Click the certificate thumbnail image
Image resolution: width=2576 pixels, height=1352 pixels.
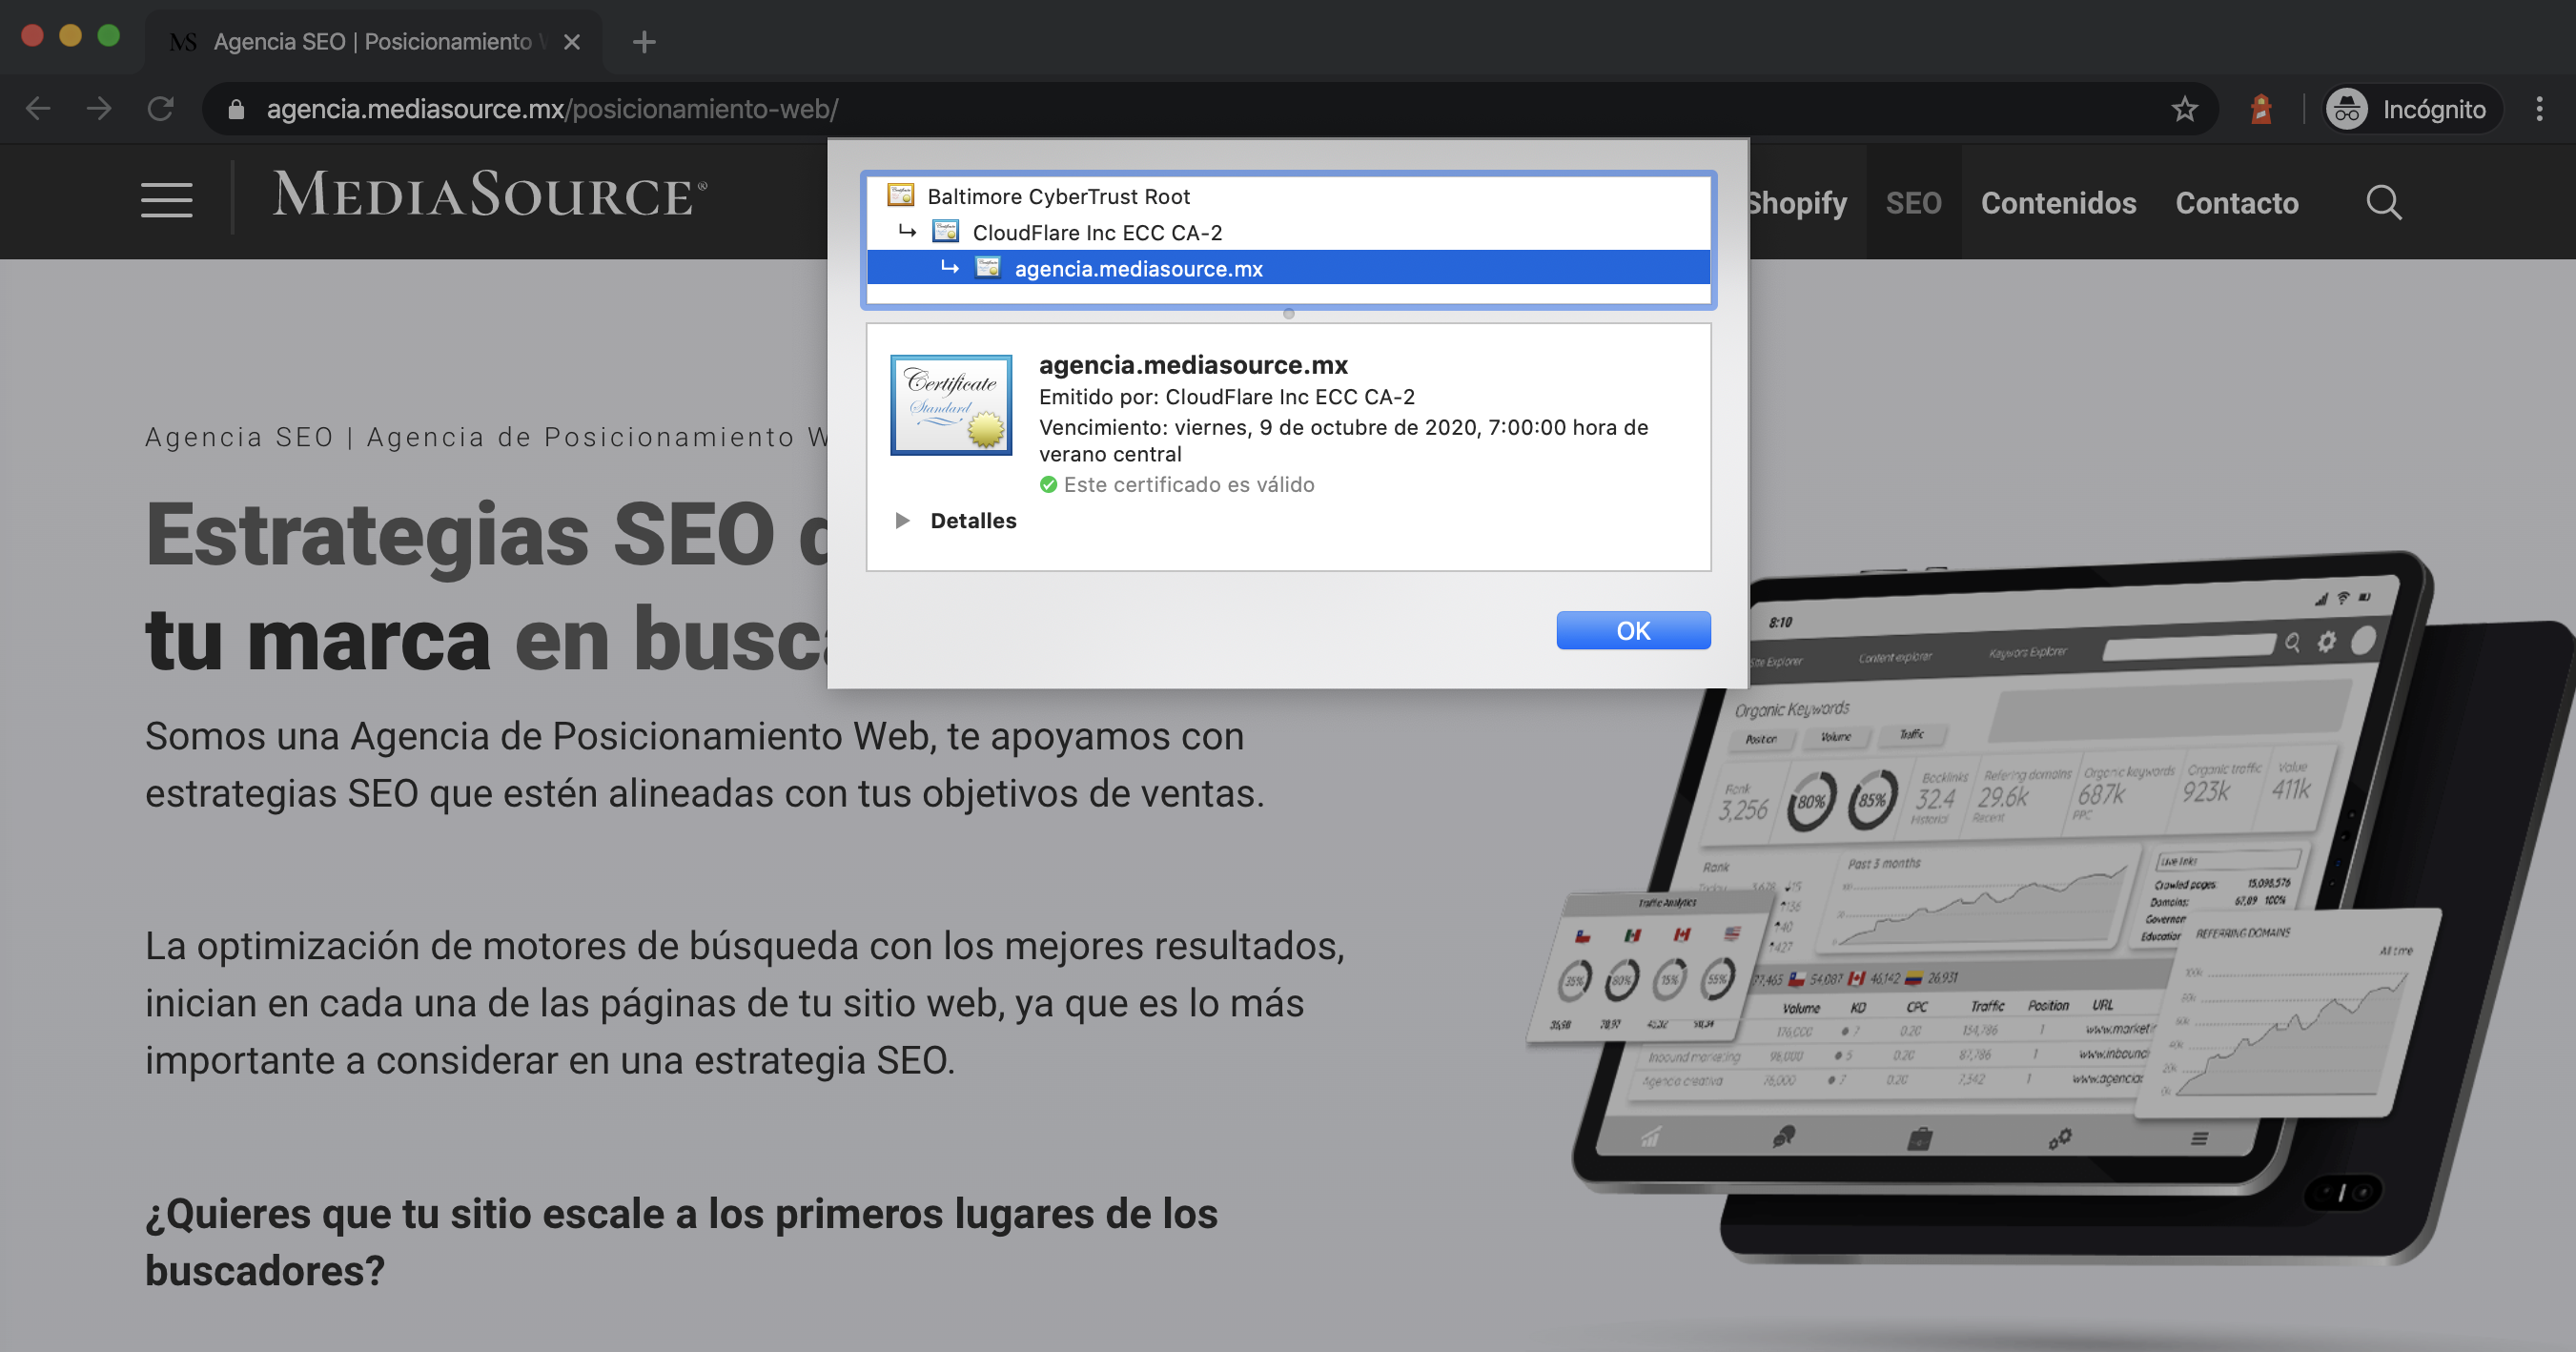(x=950, y=405)
